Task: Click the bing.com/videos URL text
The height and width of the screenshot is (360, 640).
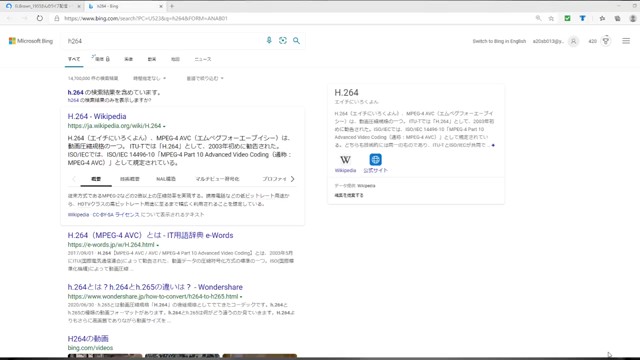Action: coord(90,348)
